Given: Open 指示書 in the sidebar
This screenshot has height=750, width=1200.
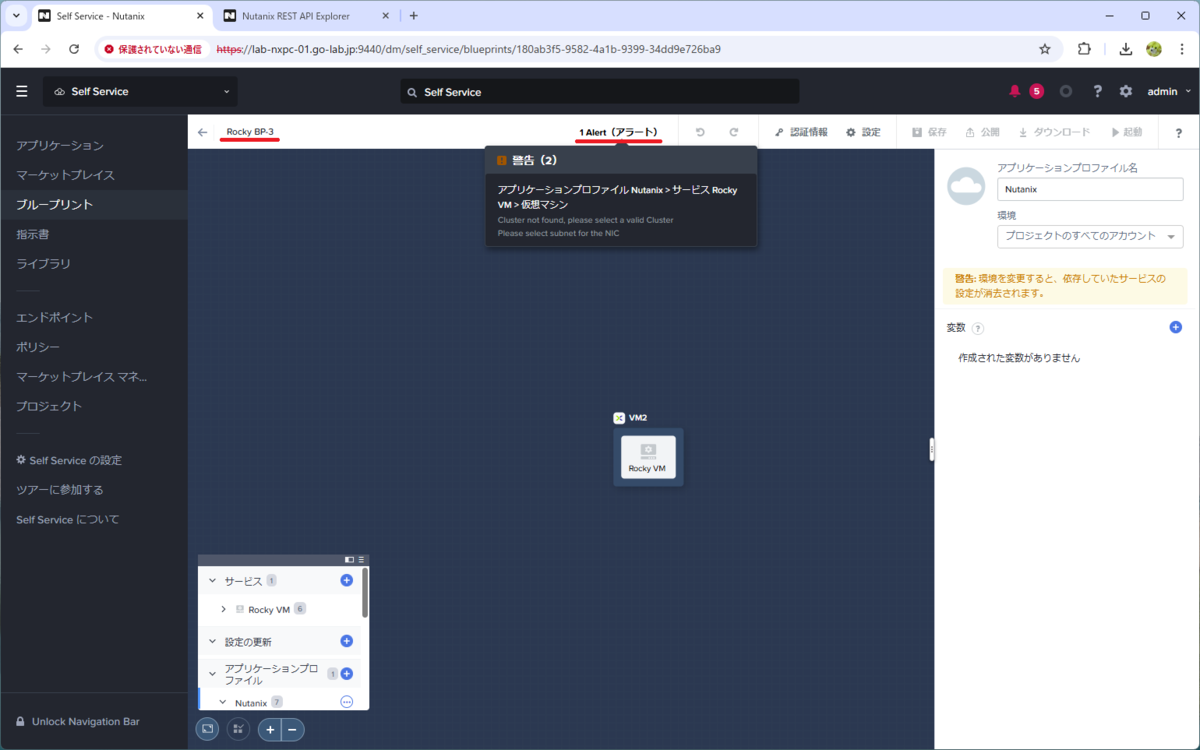Looking at the screenshot, I should (x=33, y=234).
